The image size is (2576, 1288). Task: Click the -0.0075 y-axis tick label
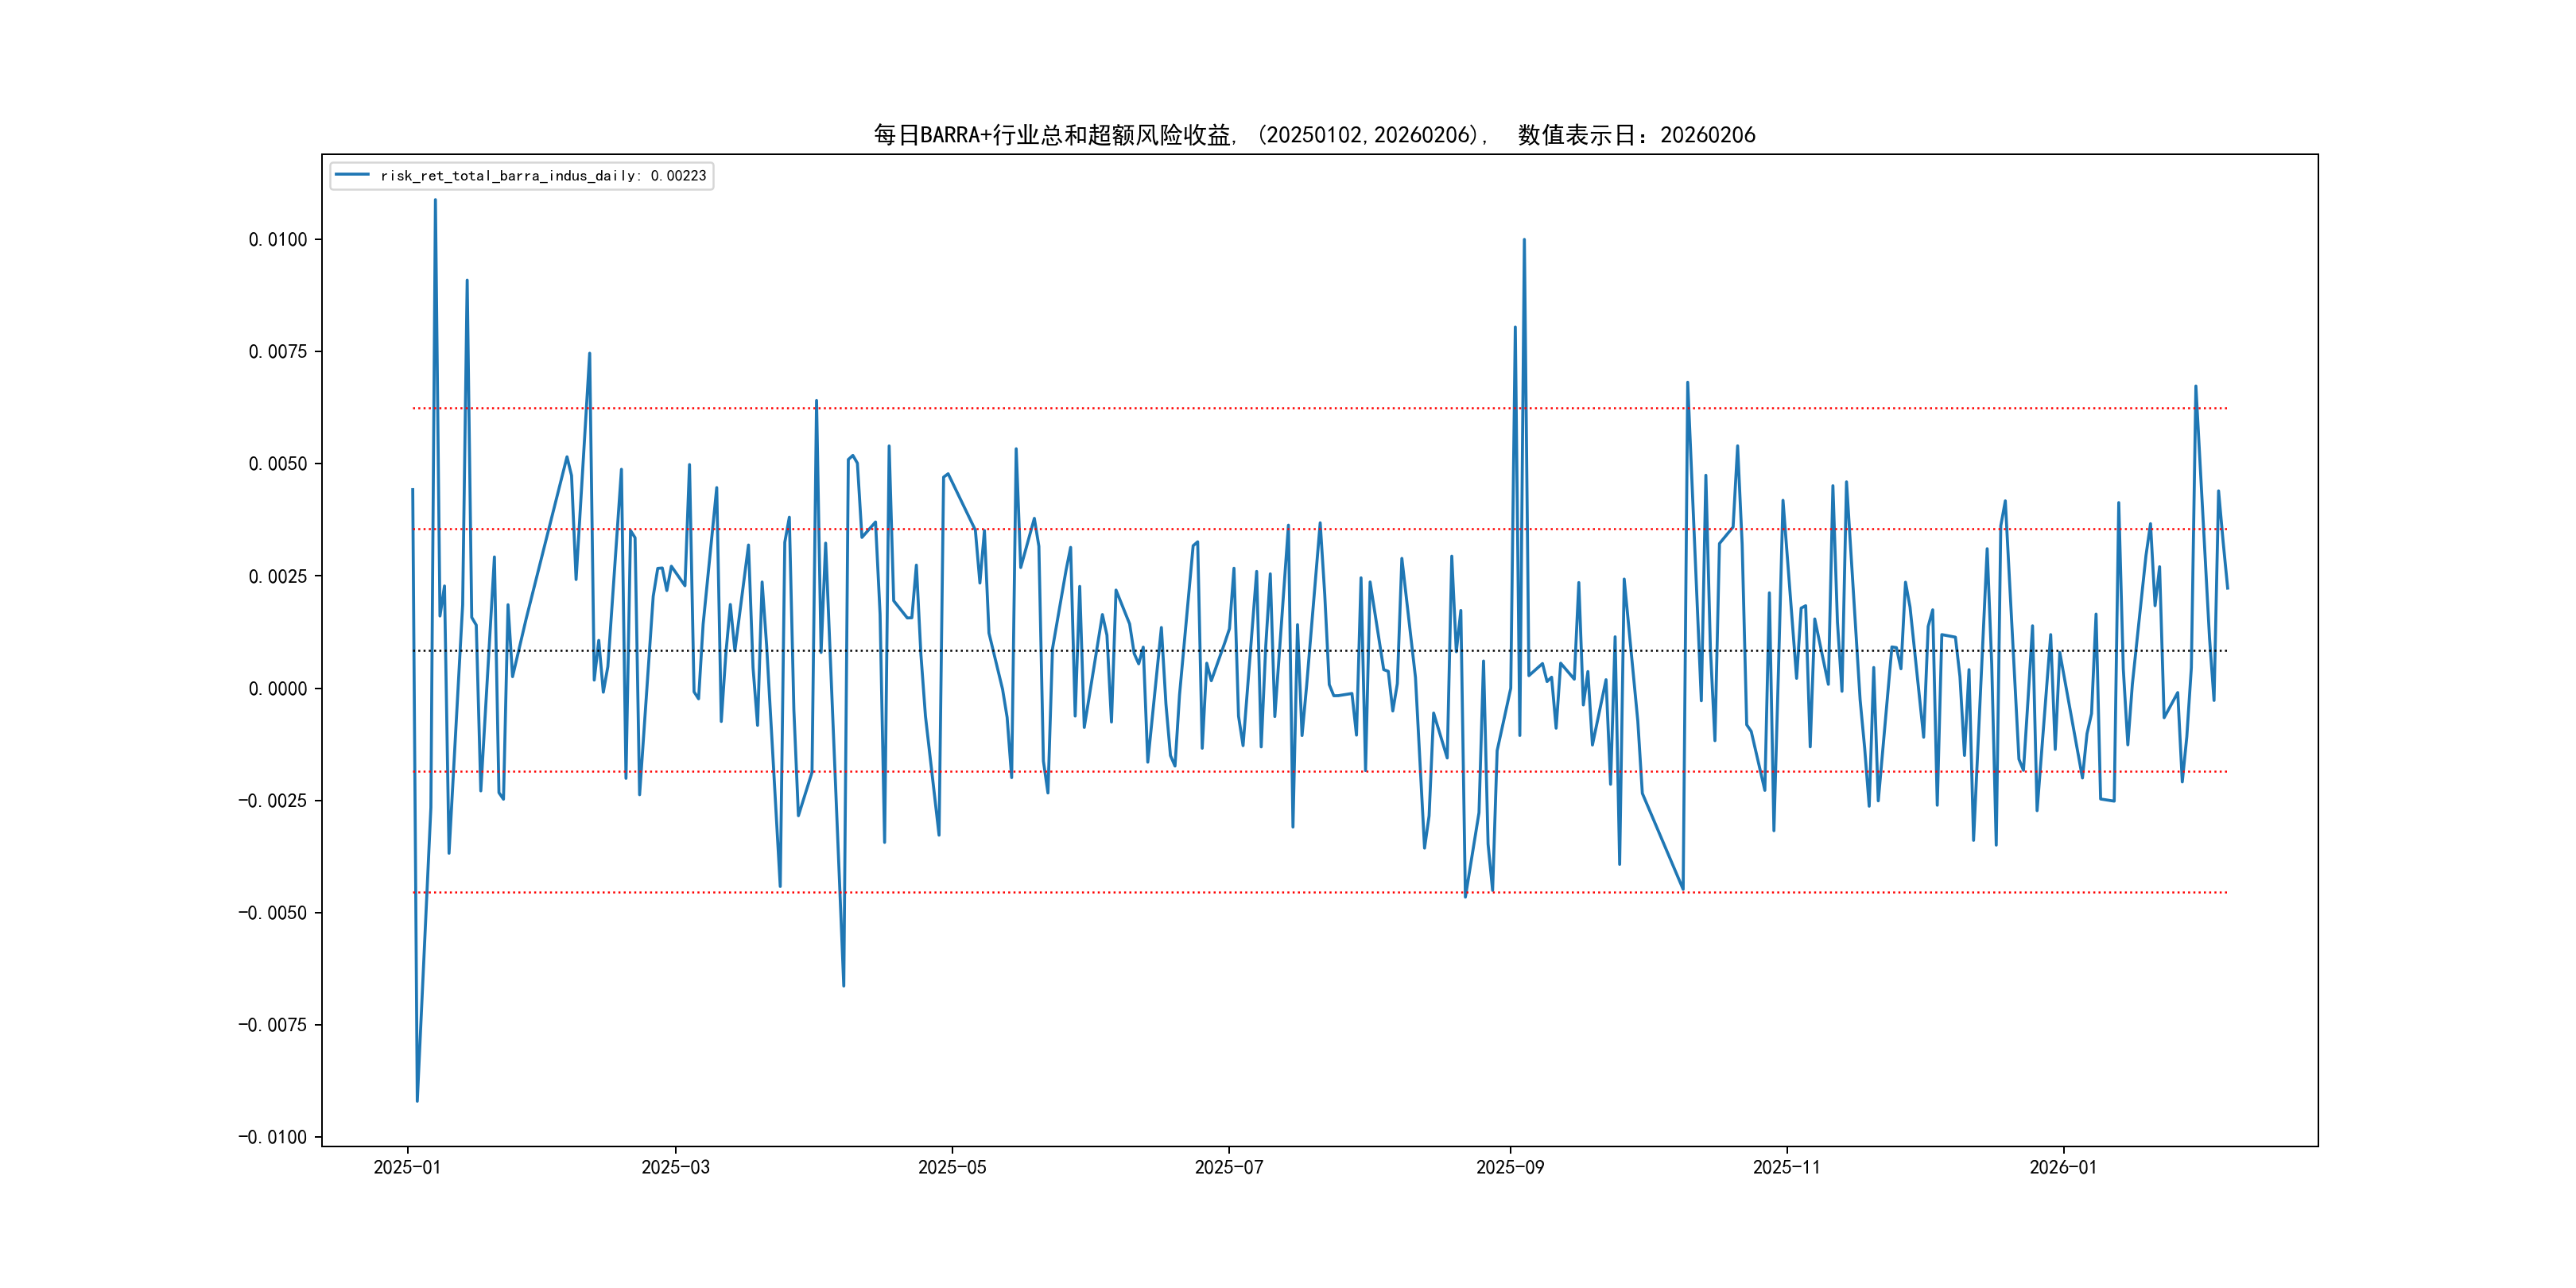point(272,1025)
